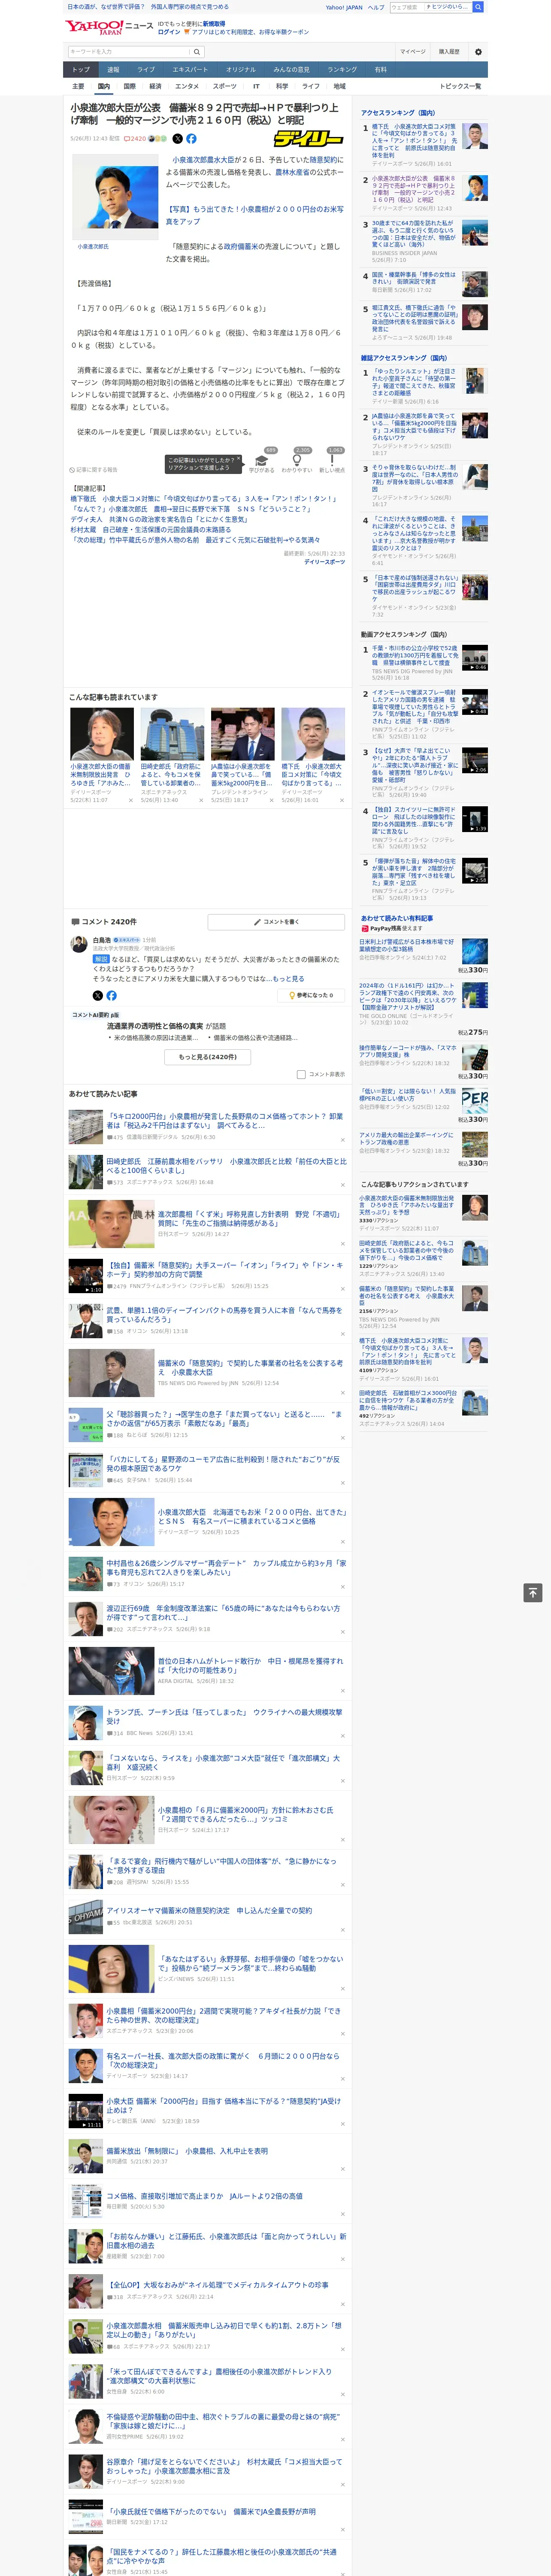Open the 2420 comment count icon
The height and width of the screenshot is (2576, 551).
135,139
